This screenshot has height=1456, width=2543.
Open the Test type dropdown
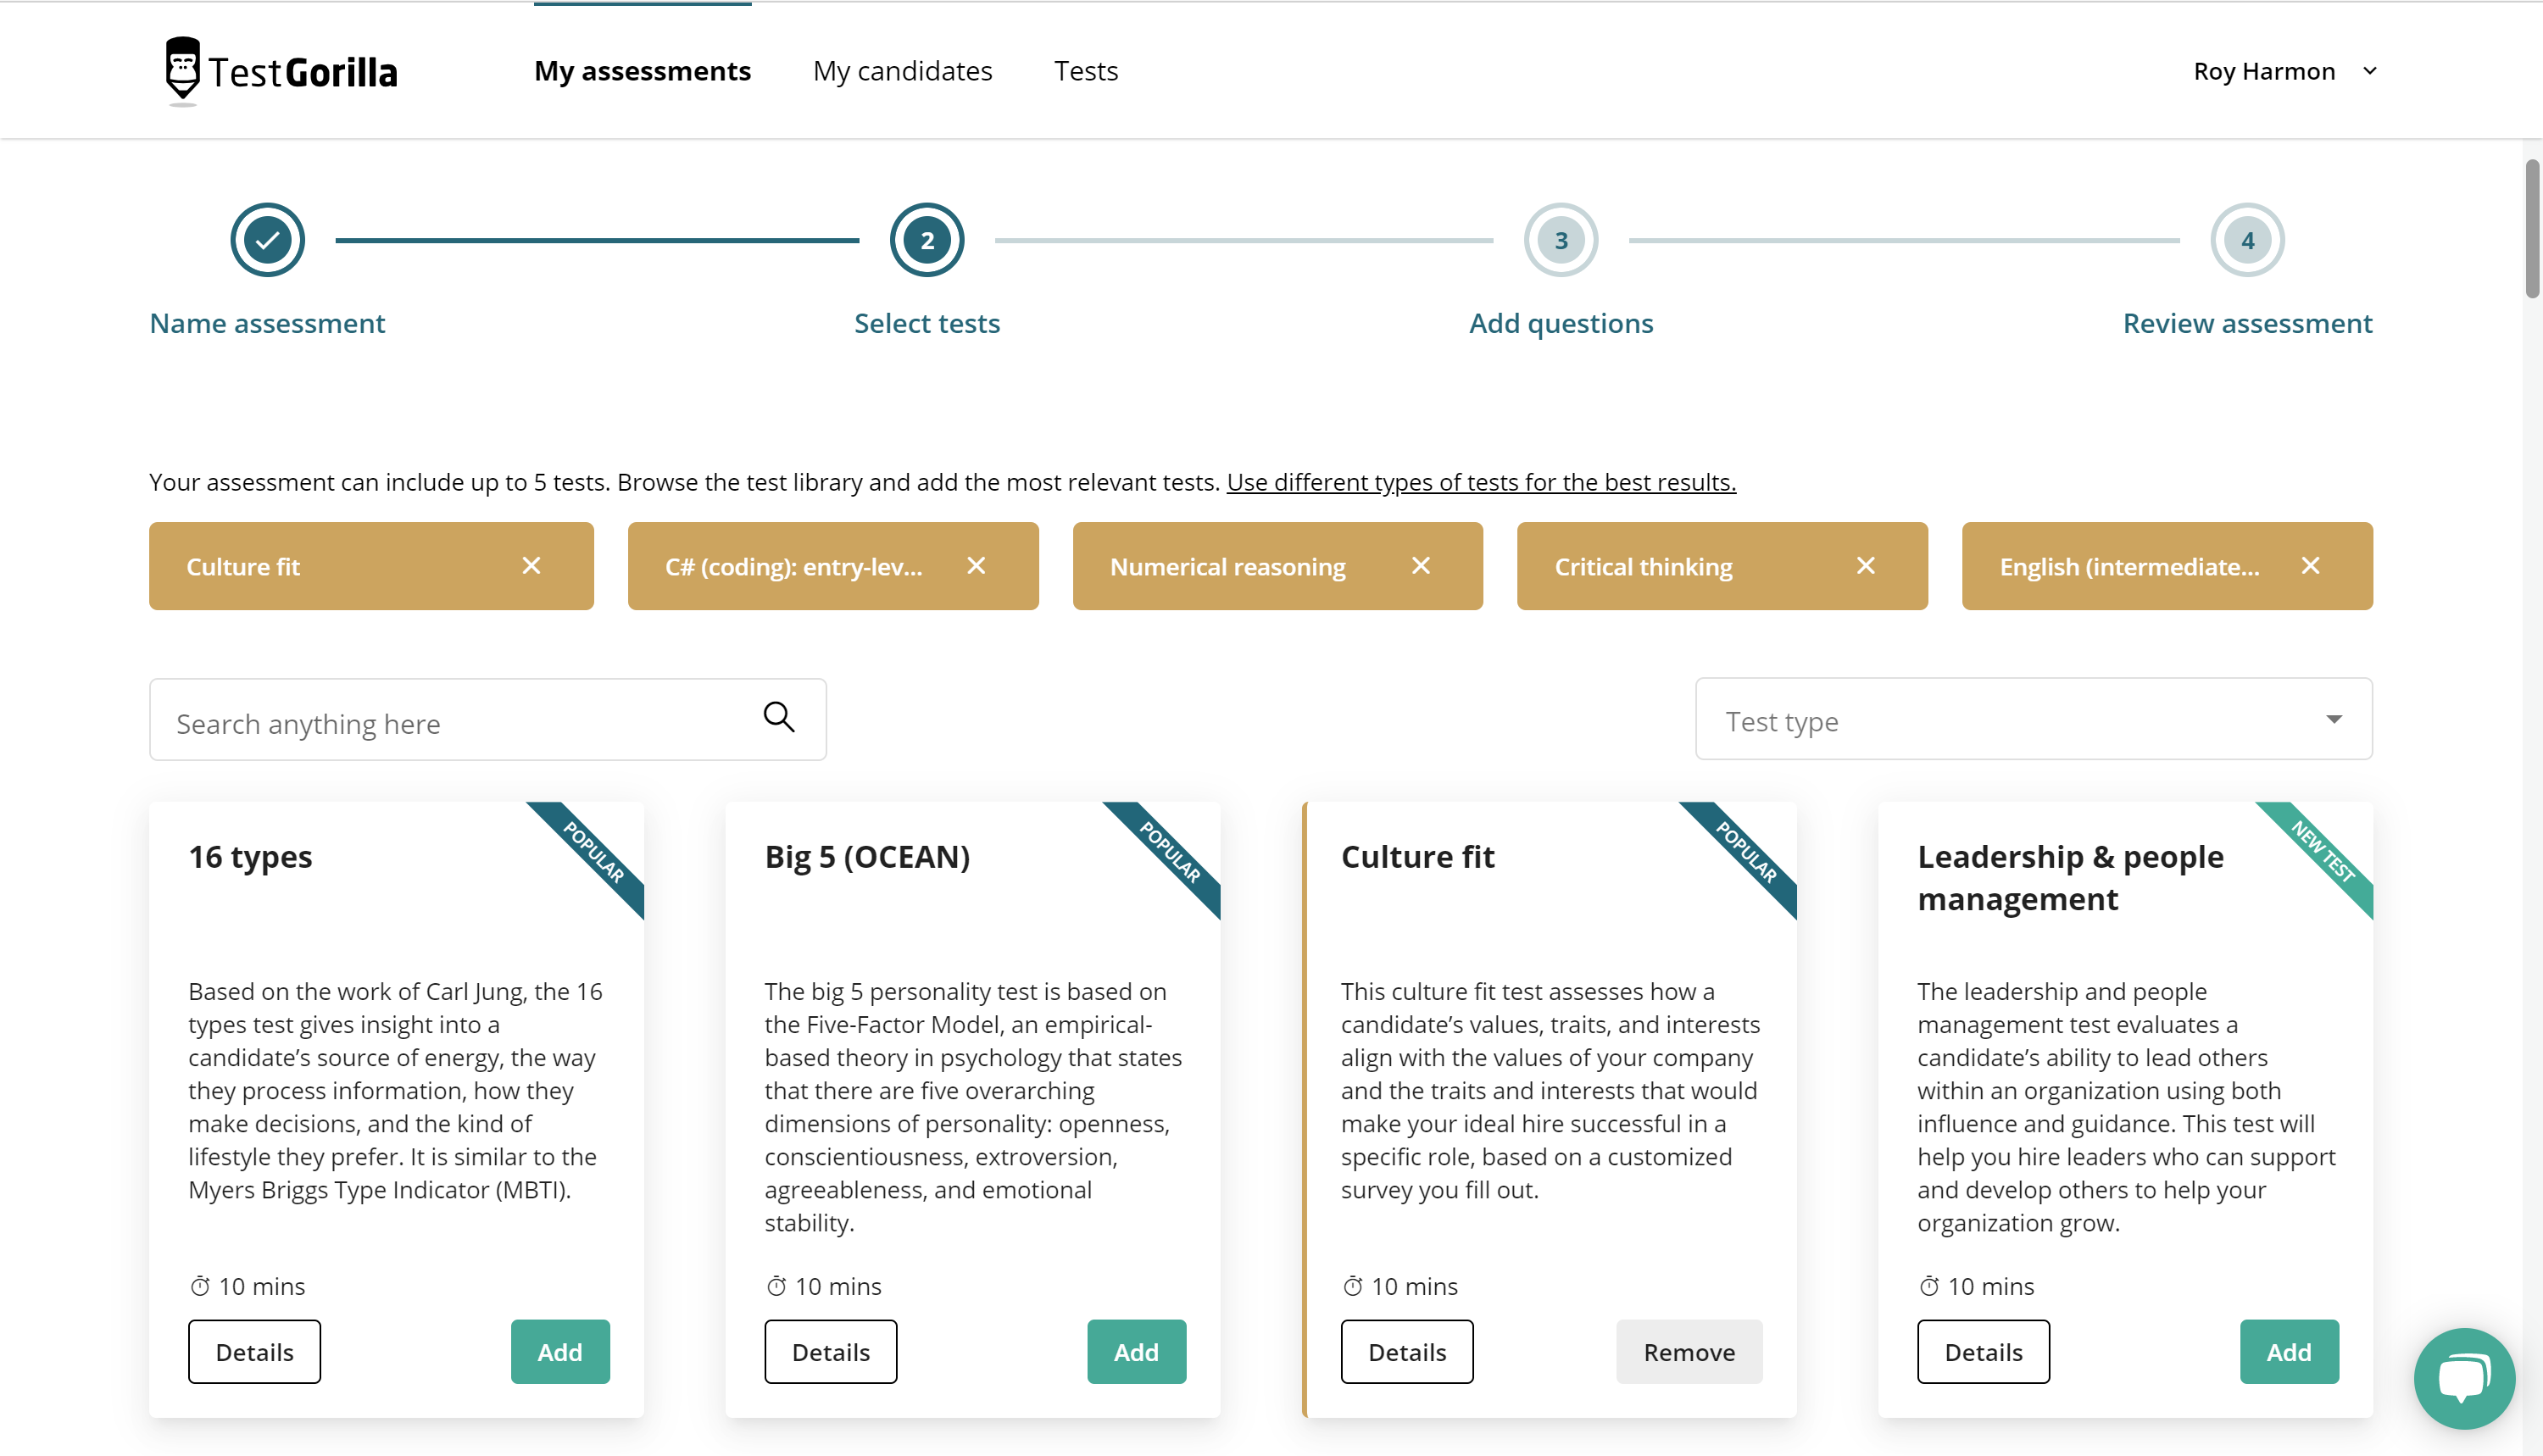point(2033,720)
